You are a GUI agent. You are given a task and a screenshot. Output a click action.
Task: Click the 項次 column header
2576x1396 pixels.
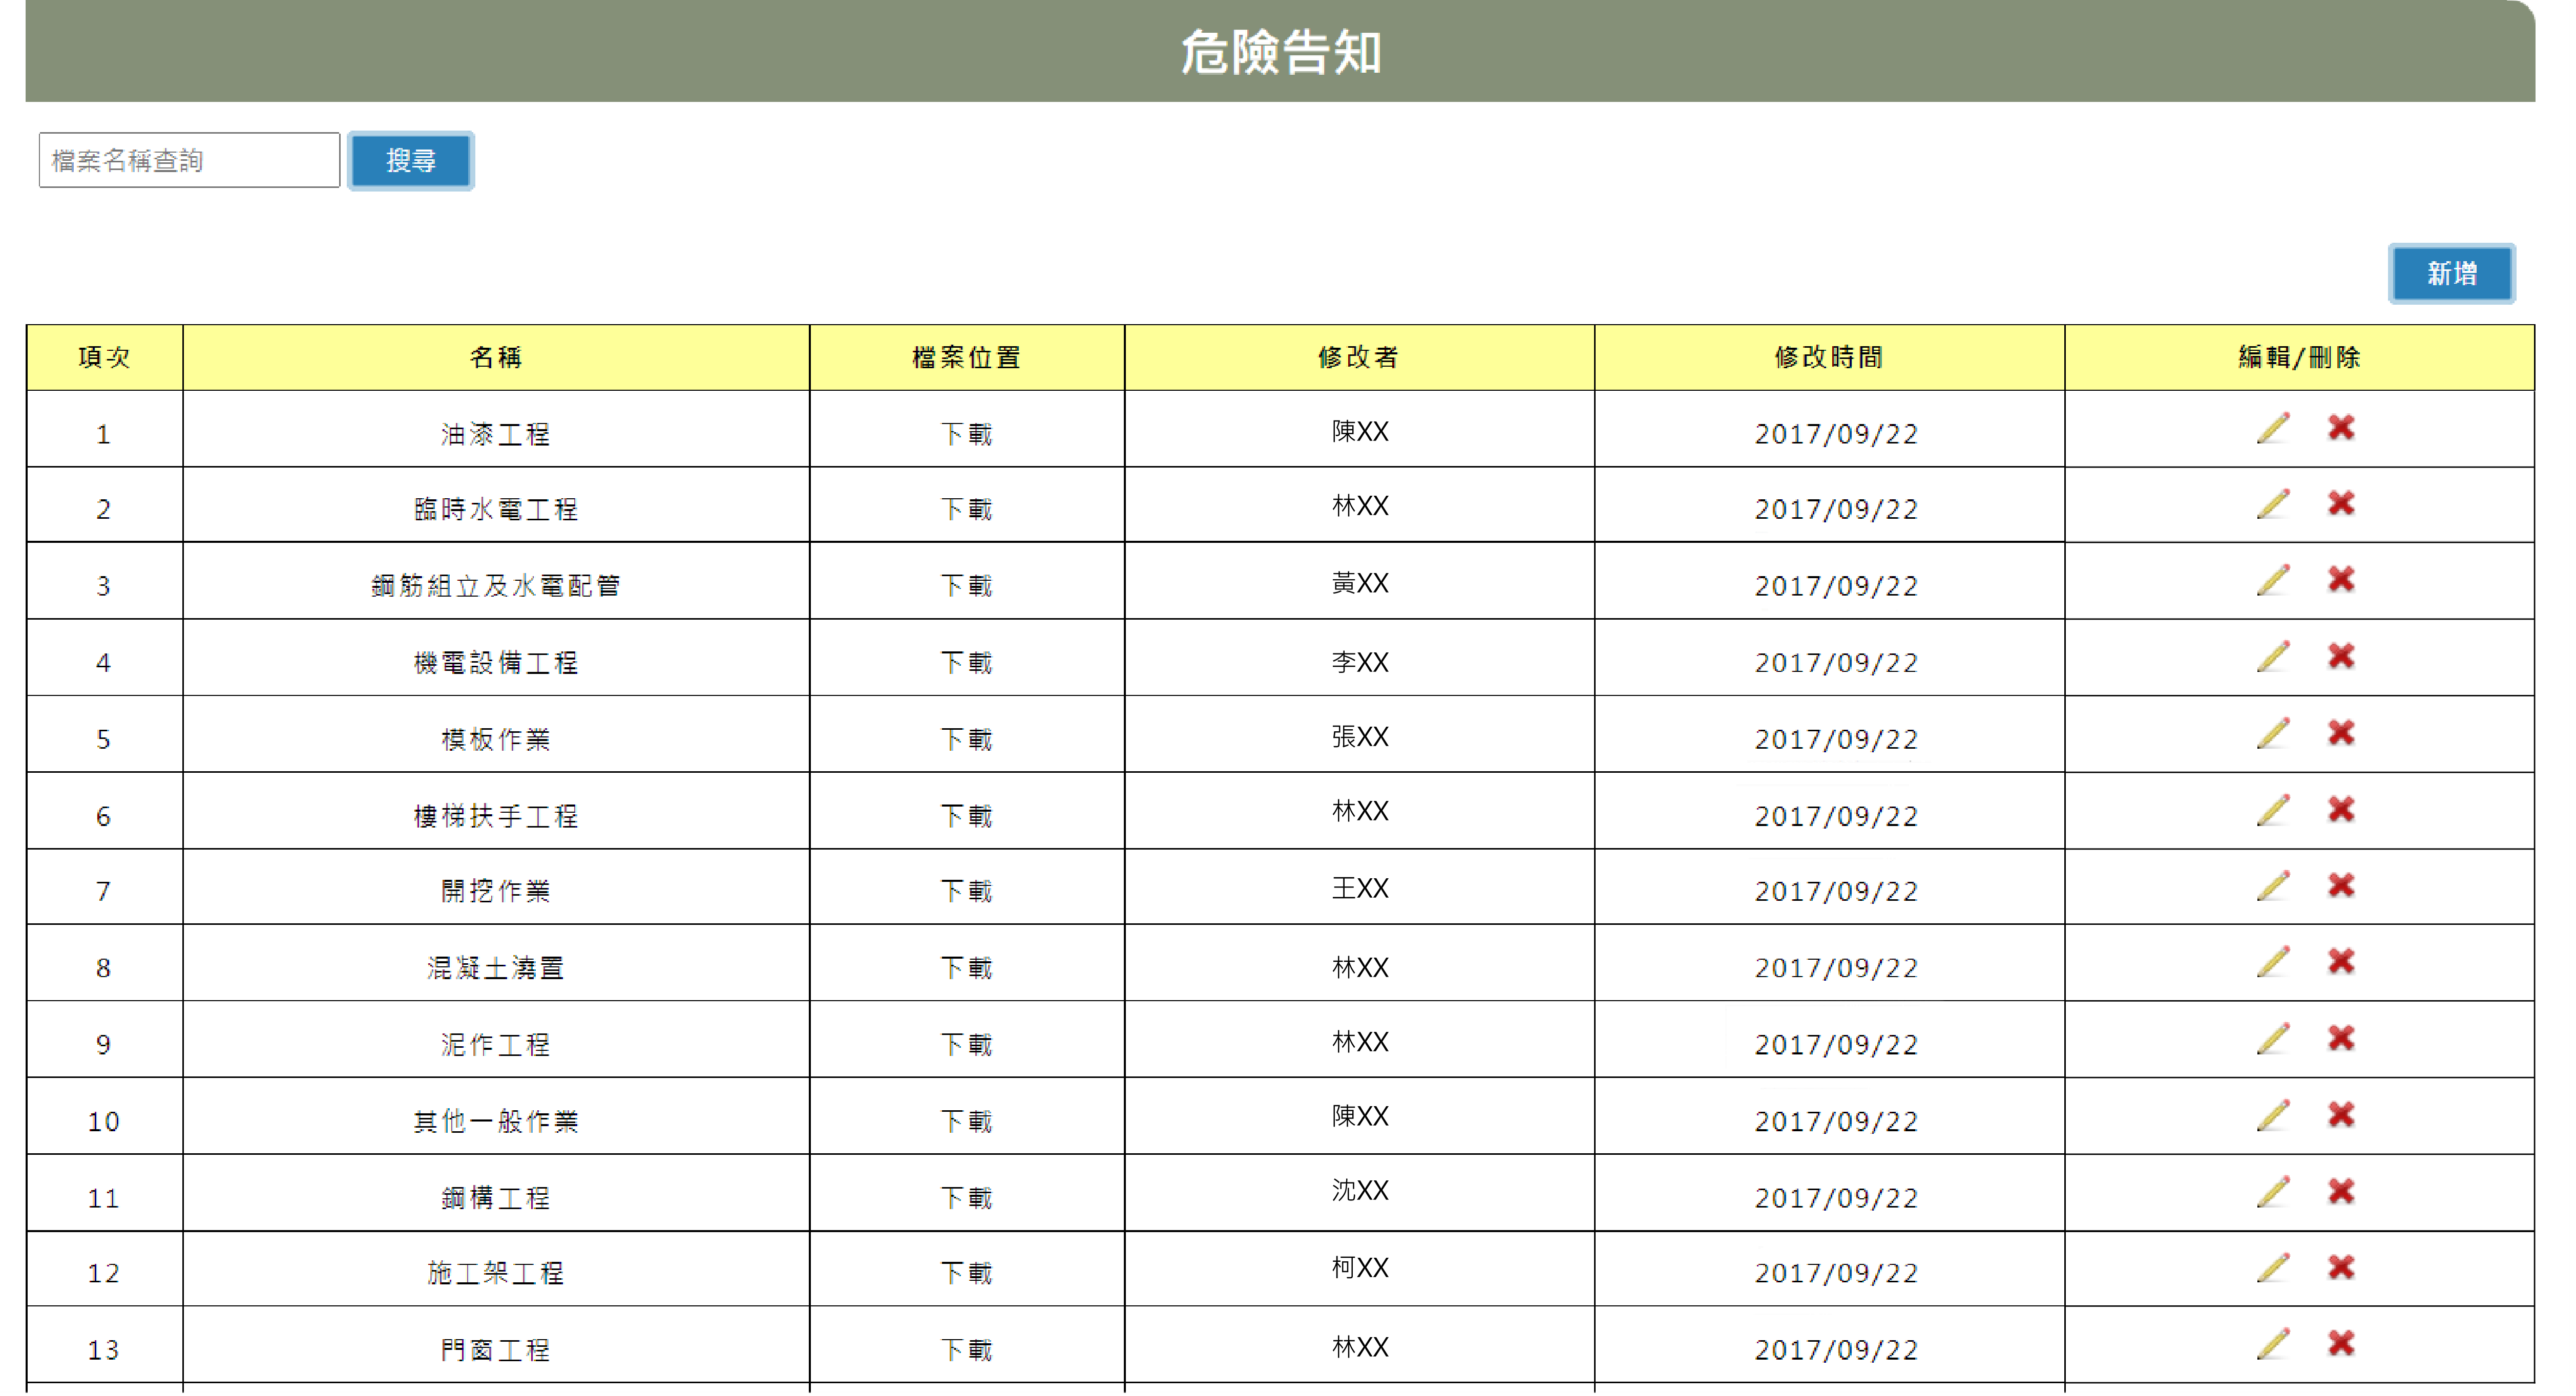104,357
